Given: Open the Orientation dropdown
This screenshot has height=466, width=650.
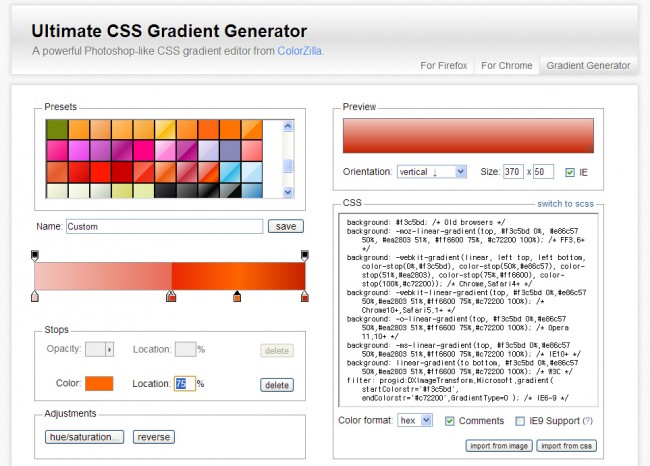Looking at the screenshot, I should 431,172.
